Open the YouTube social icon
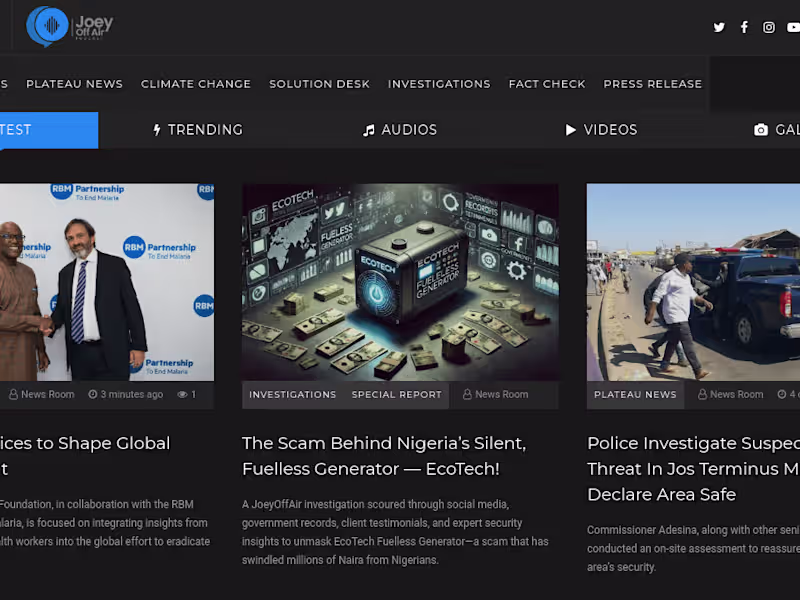This screenshot has height=600, width=800. (x=793, y=27)
